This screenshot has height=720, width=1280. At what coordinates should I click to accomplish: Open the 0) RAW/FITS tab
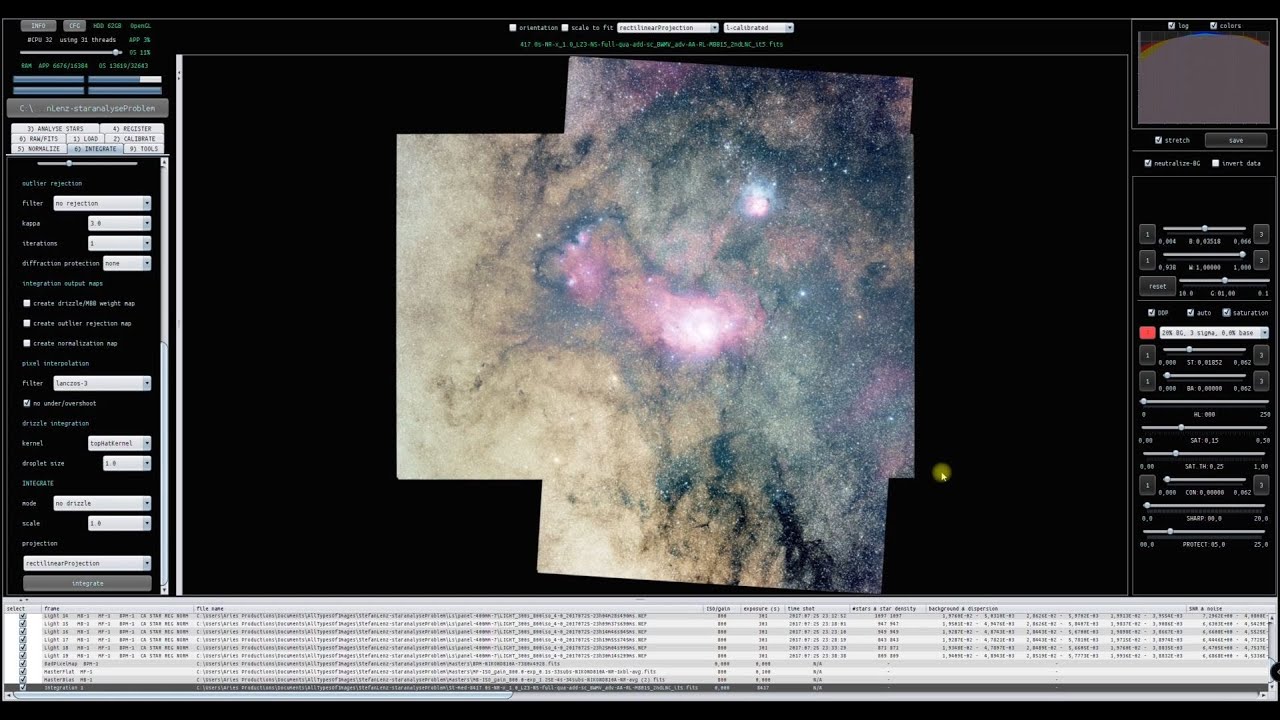click(x=38, y=138)
